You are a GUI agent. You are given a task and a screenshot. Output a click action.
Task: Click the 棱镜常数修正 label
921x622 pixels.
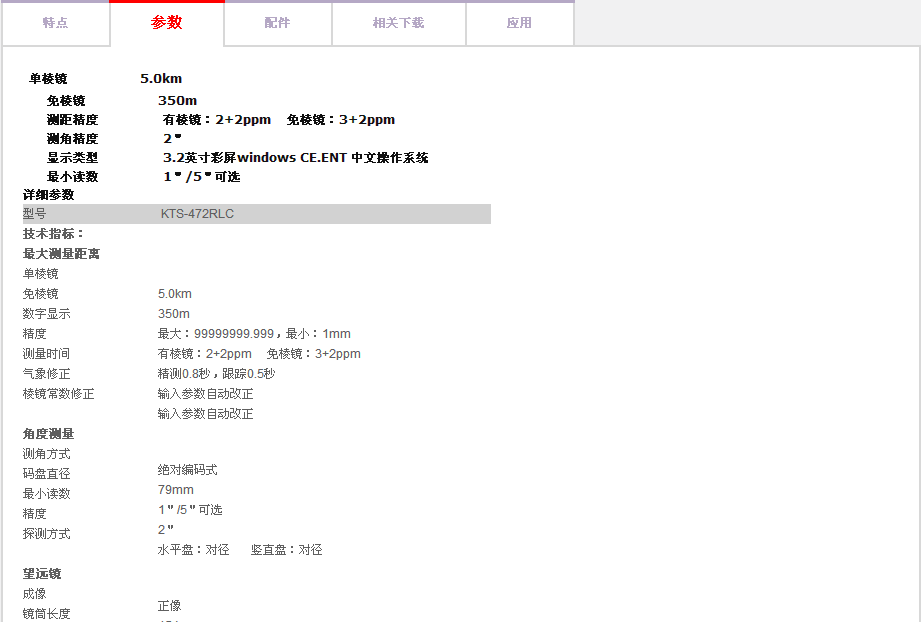tap(58, 394)
